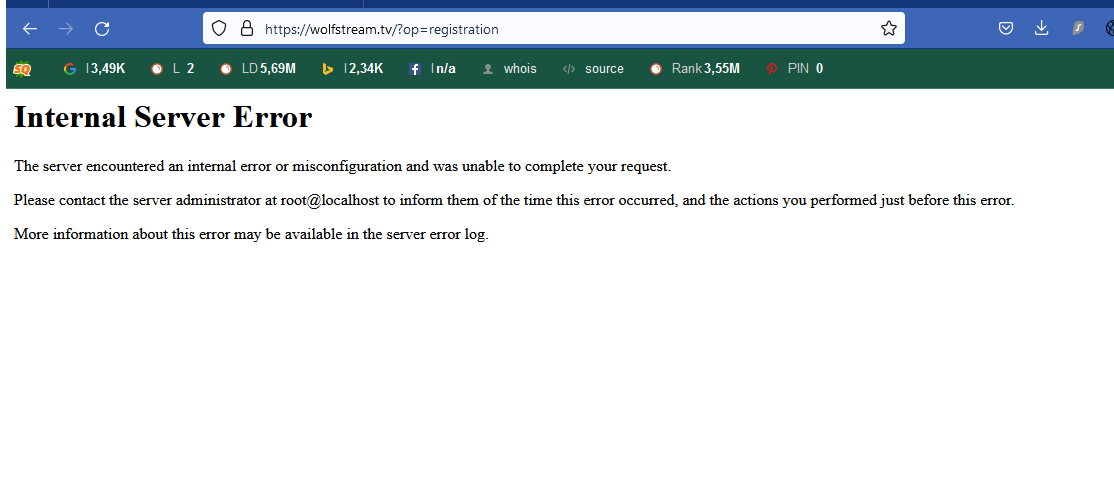Click the browser back arrow

[30, 29]
